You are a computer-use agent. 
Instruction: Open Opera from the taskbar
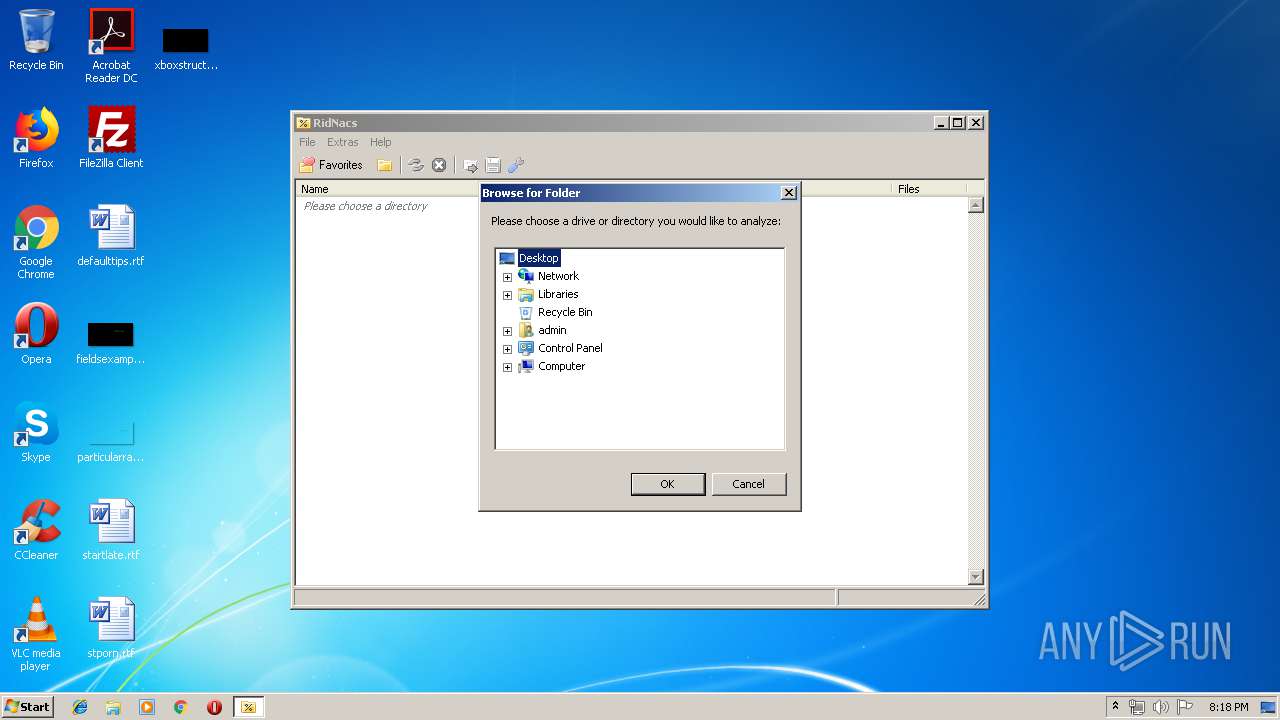[x=214, y=707]
